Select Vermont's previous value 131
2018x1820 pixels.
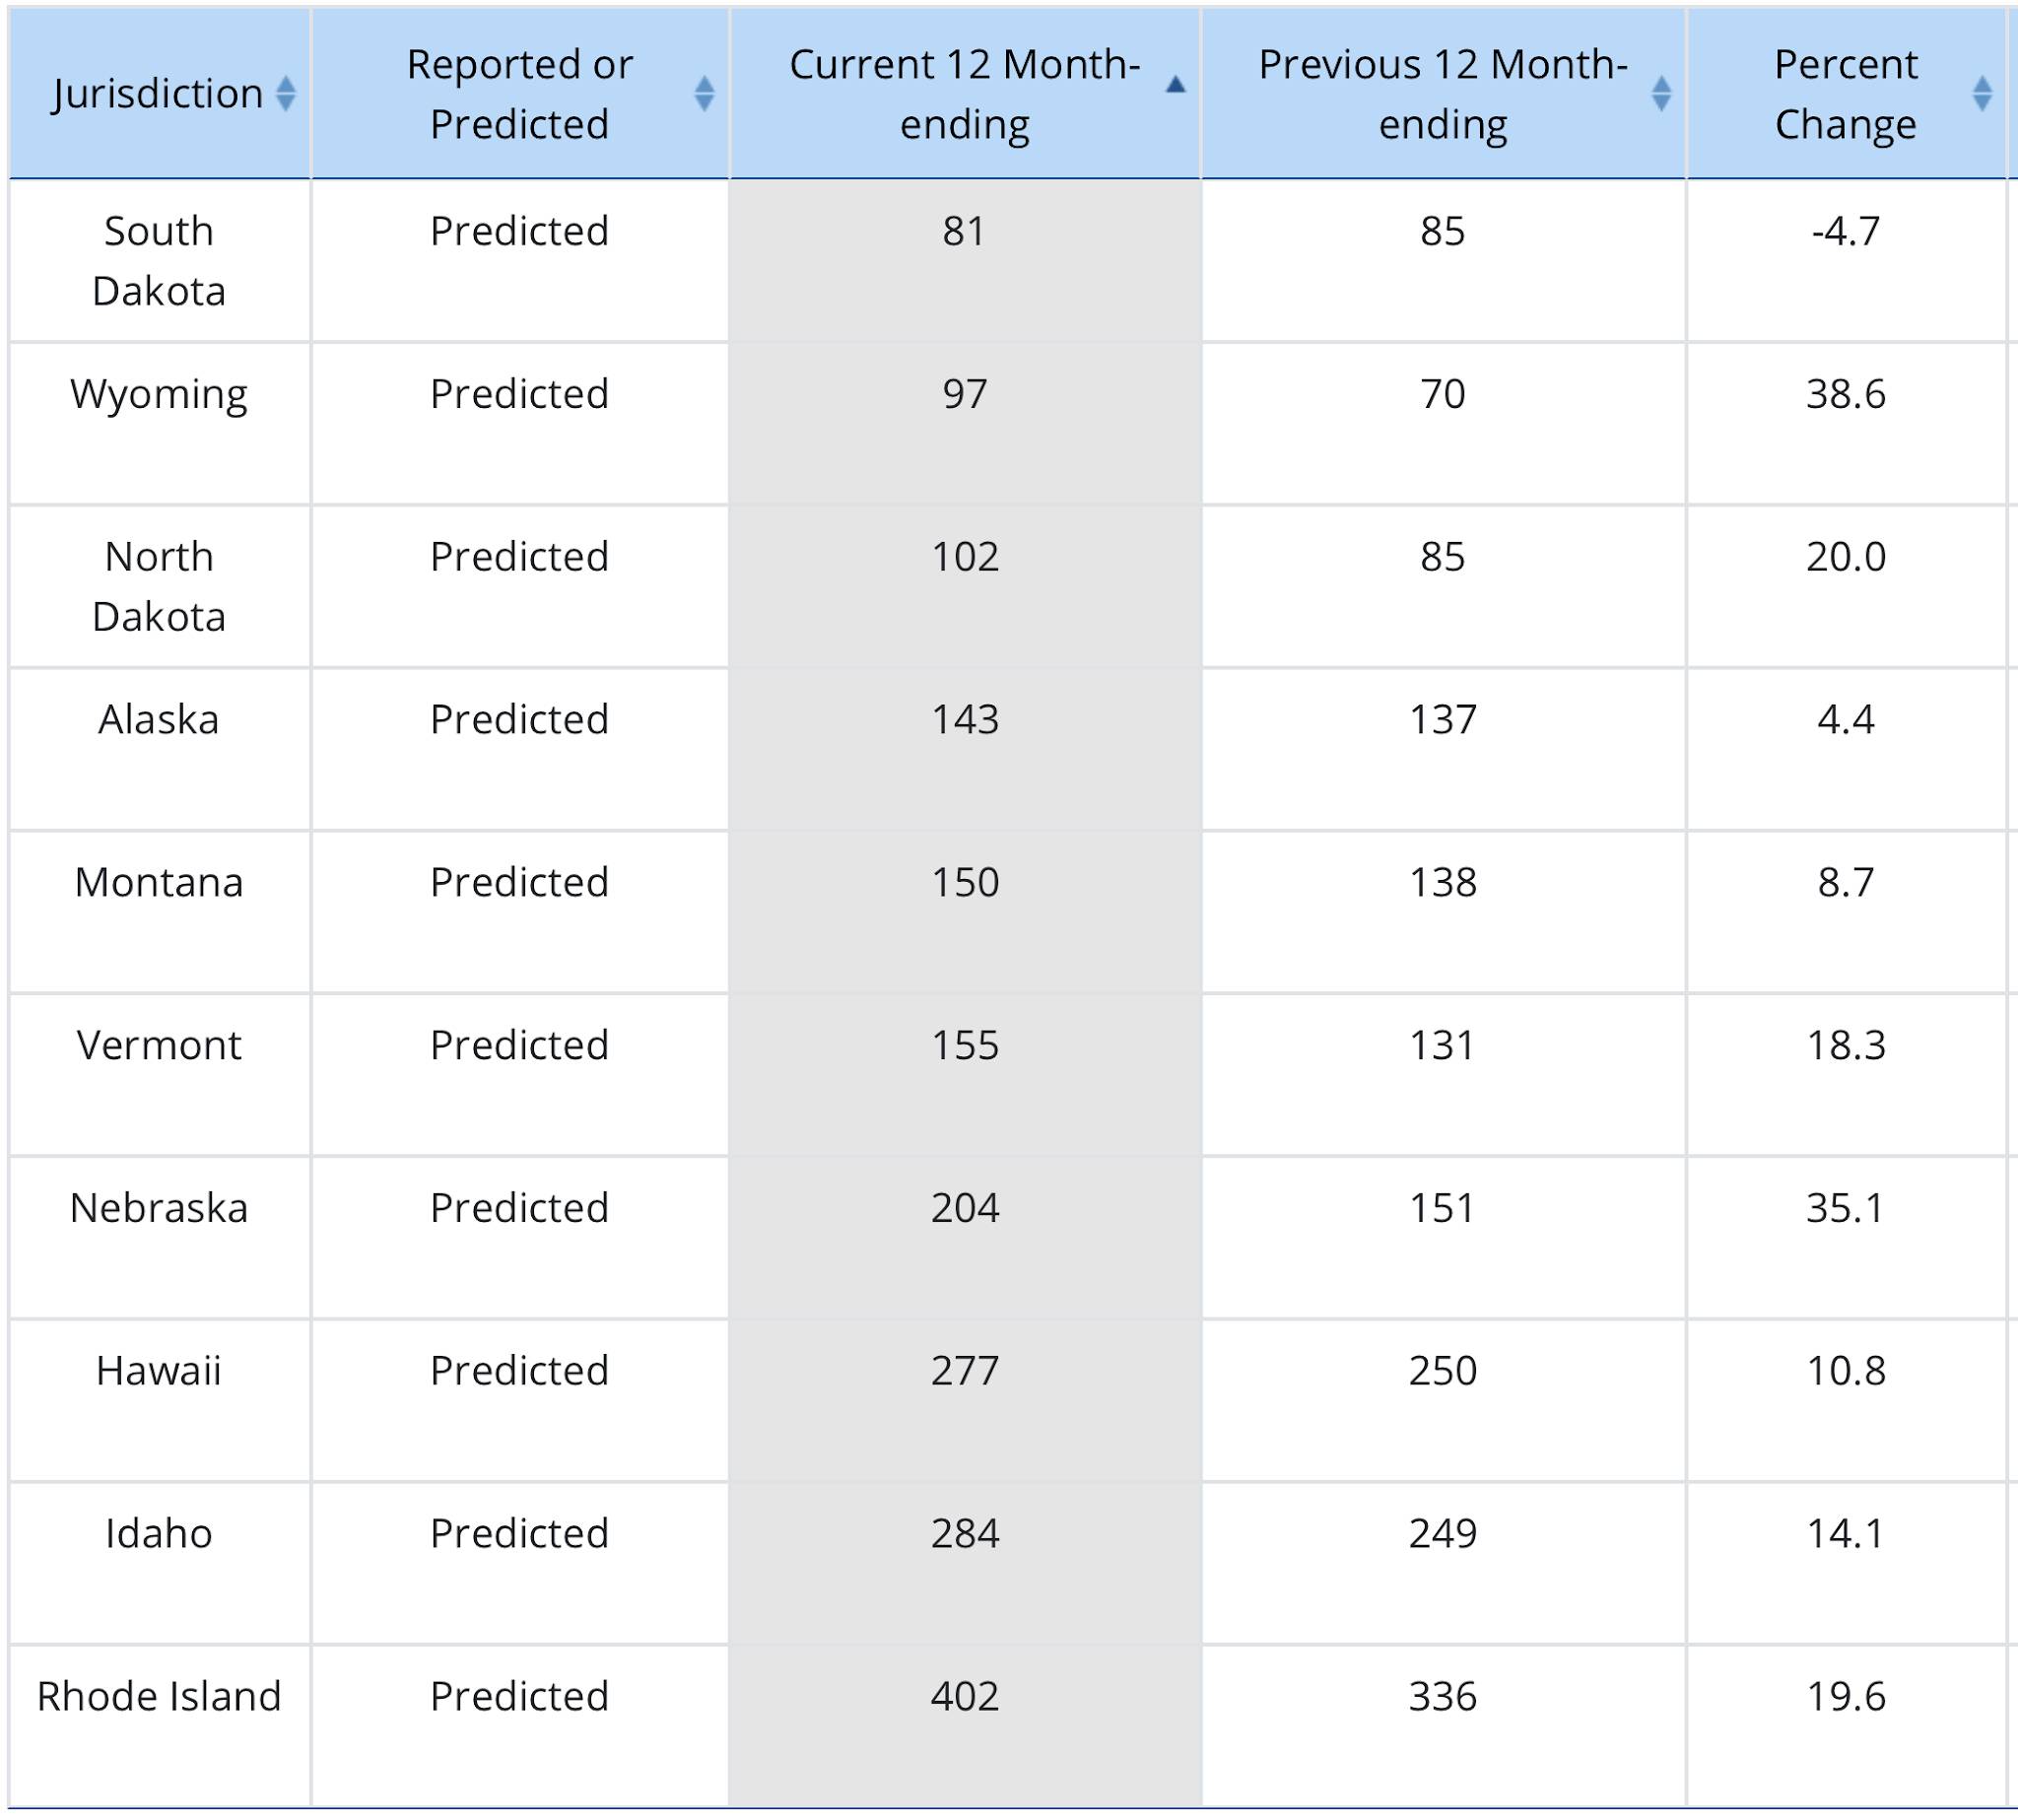point(1443,1046)
